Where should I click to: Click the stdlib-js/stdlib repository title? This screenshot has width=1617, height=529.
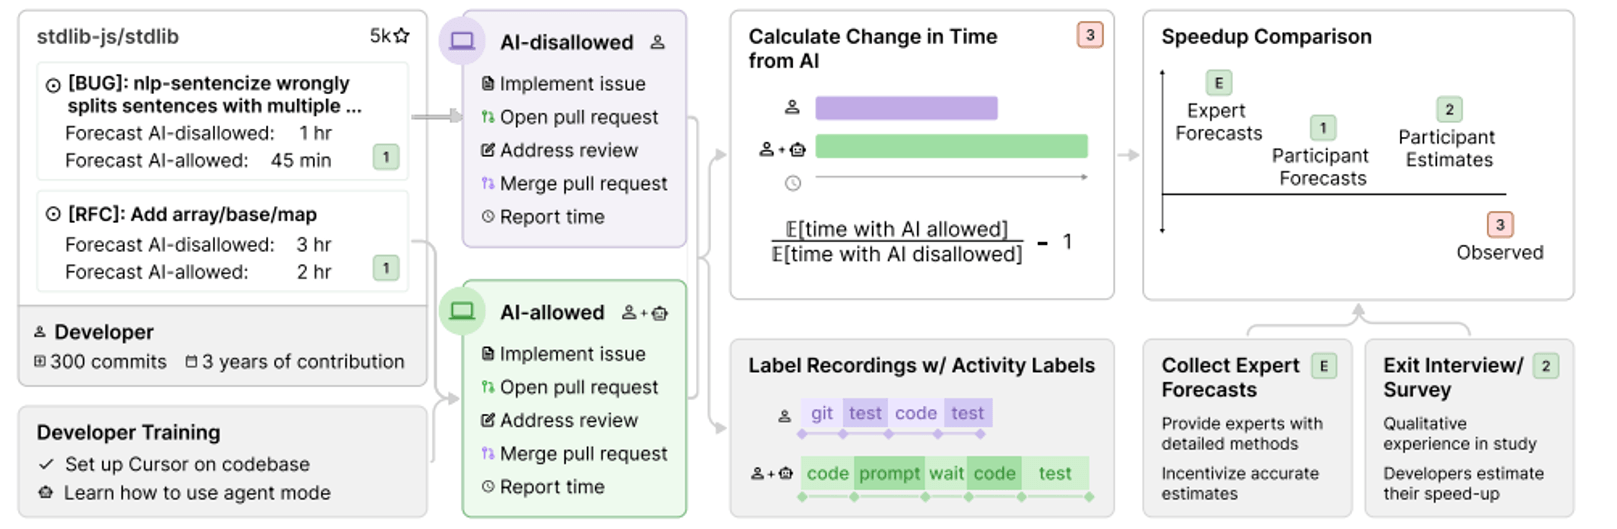click(x=108, y=37)
